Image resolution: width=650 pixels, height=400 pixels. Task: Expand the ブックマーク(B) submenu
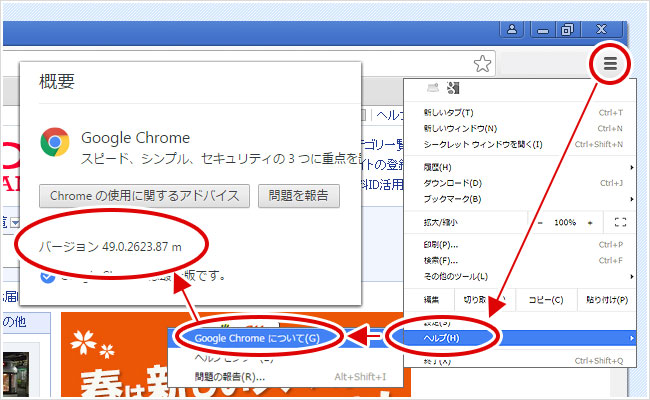[x=520, y=199]
